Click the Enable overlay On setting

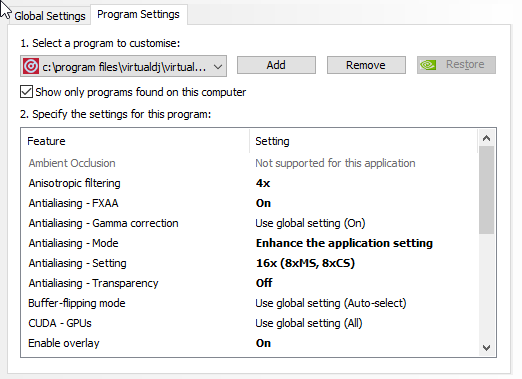(x=263, y=343)
